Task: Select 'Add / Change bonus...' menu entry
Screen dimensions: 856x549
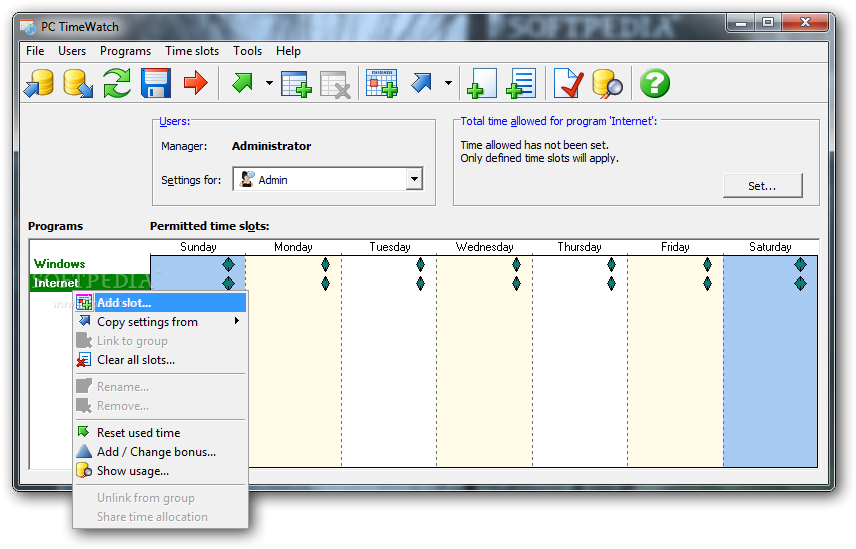Action: tap(160, 452)
